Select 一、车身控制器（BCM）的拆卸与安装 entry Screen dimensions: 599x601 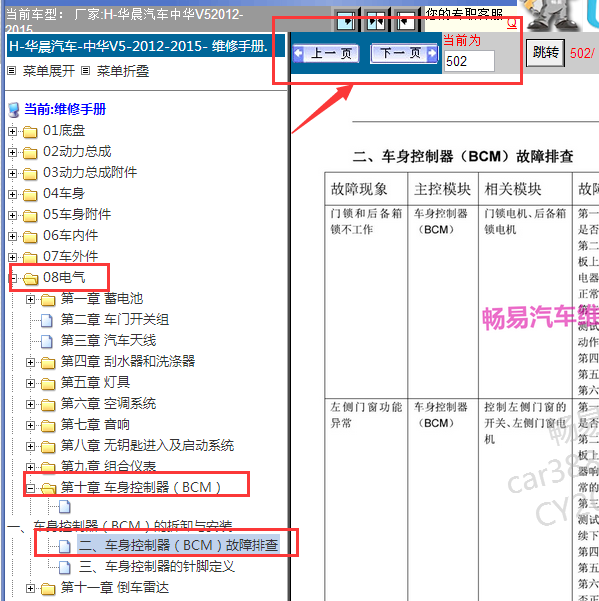[120, 525]
